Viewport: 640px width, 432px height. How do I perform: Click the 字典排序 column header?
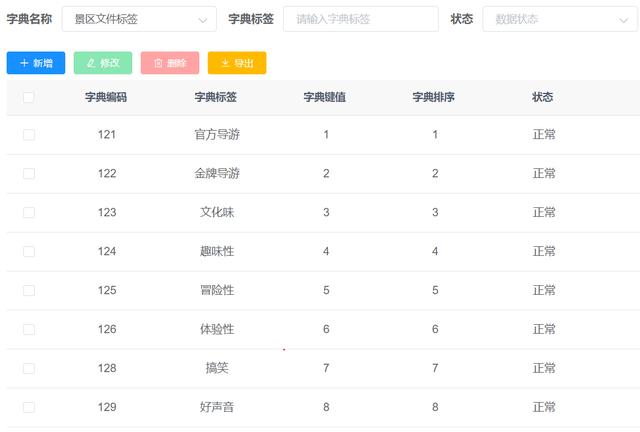pos(433,97)
